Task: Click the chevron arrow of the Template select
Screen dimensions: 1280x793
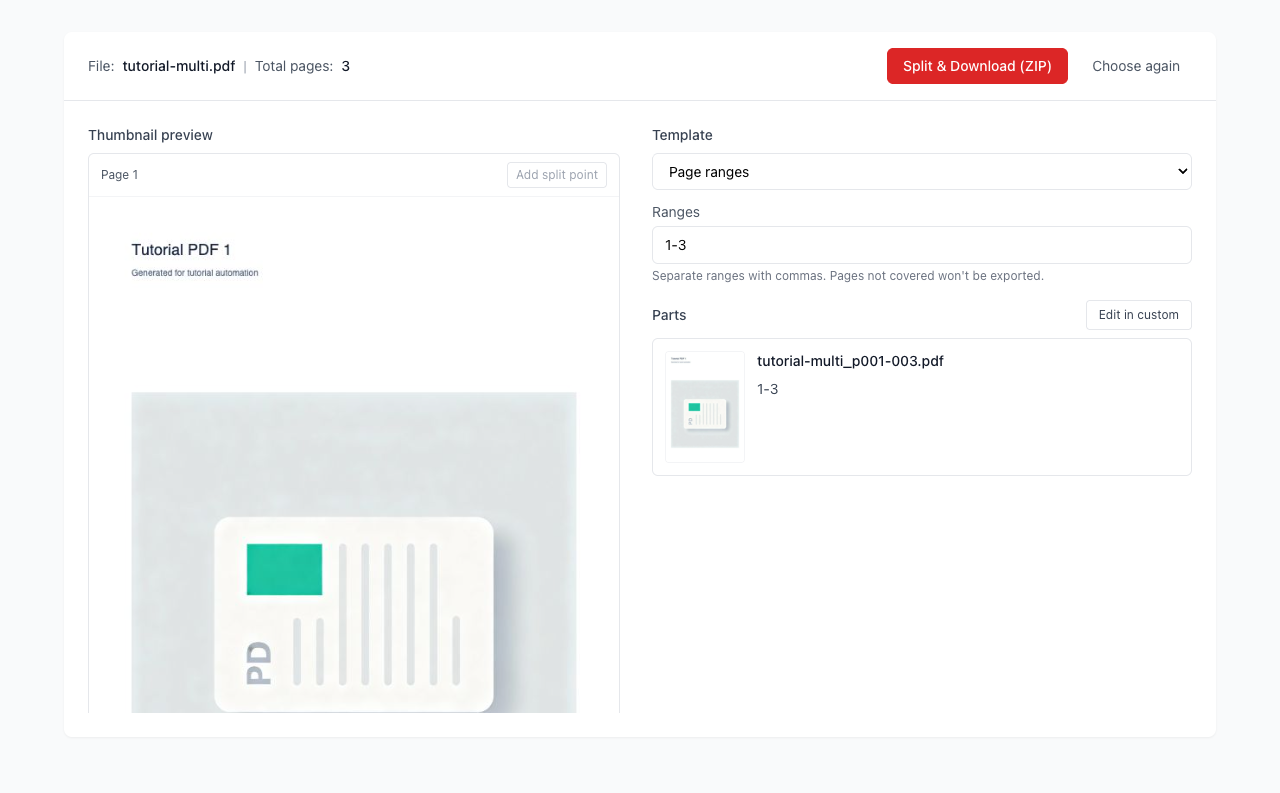Action: click(x=1182, y=172)
